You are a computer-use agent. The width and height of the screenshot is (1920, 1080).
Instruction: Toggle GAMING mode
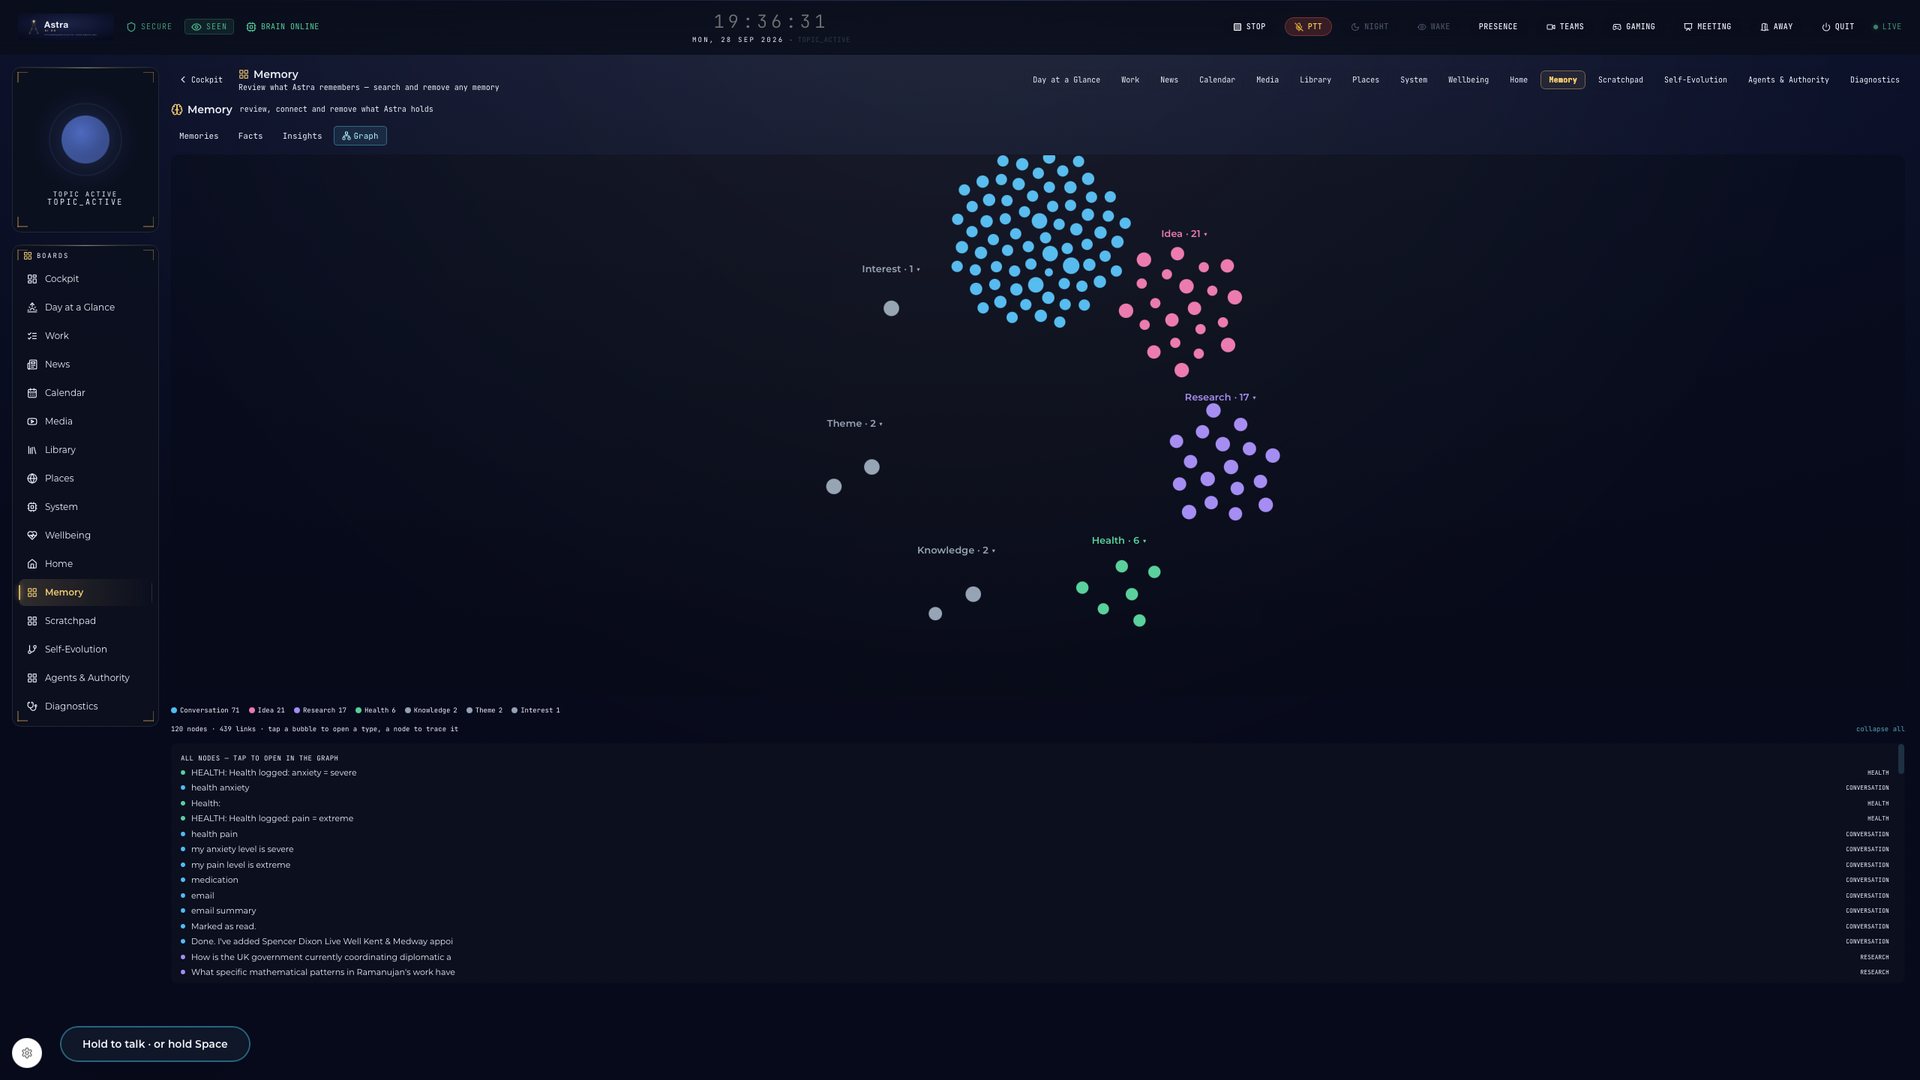1634,27
